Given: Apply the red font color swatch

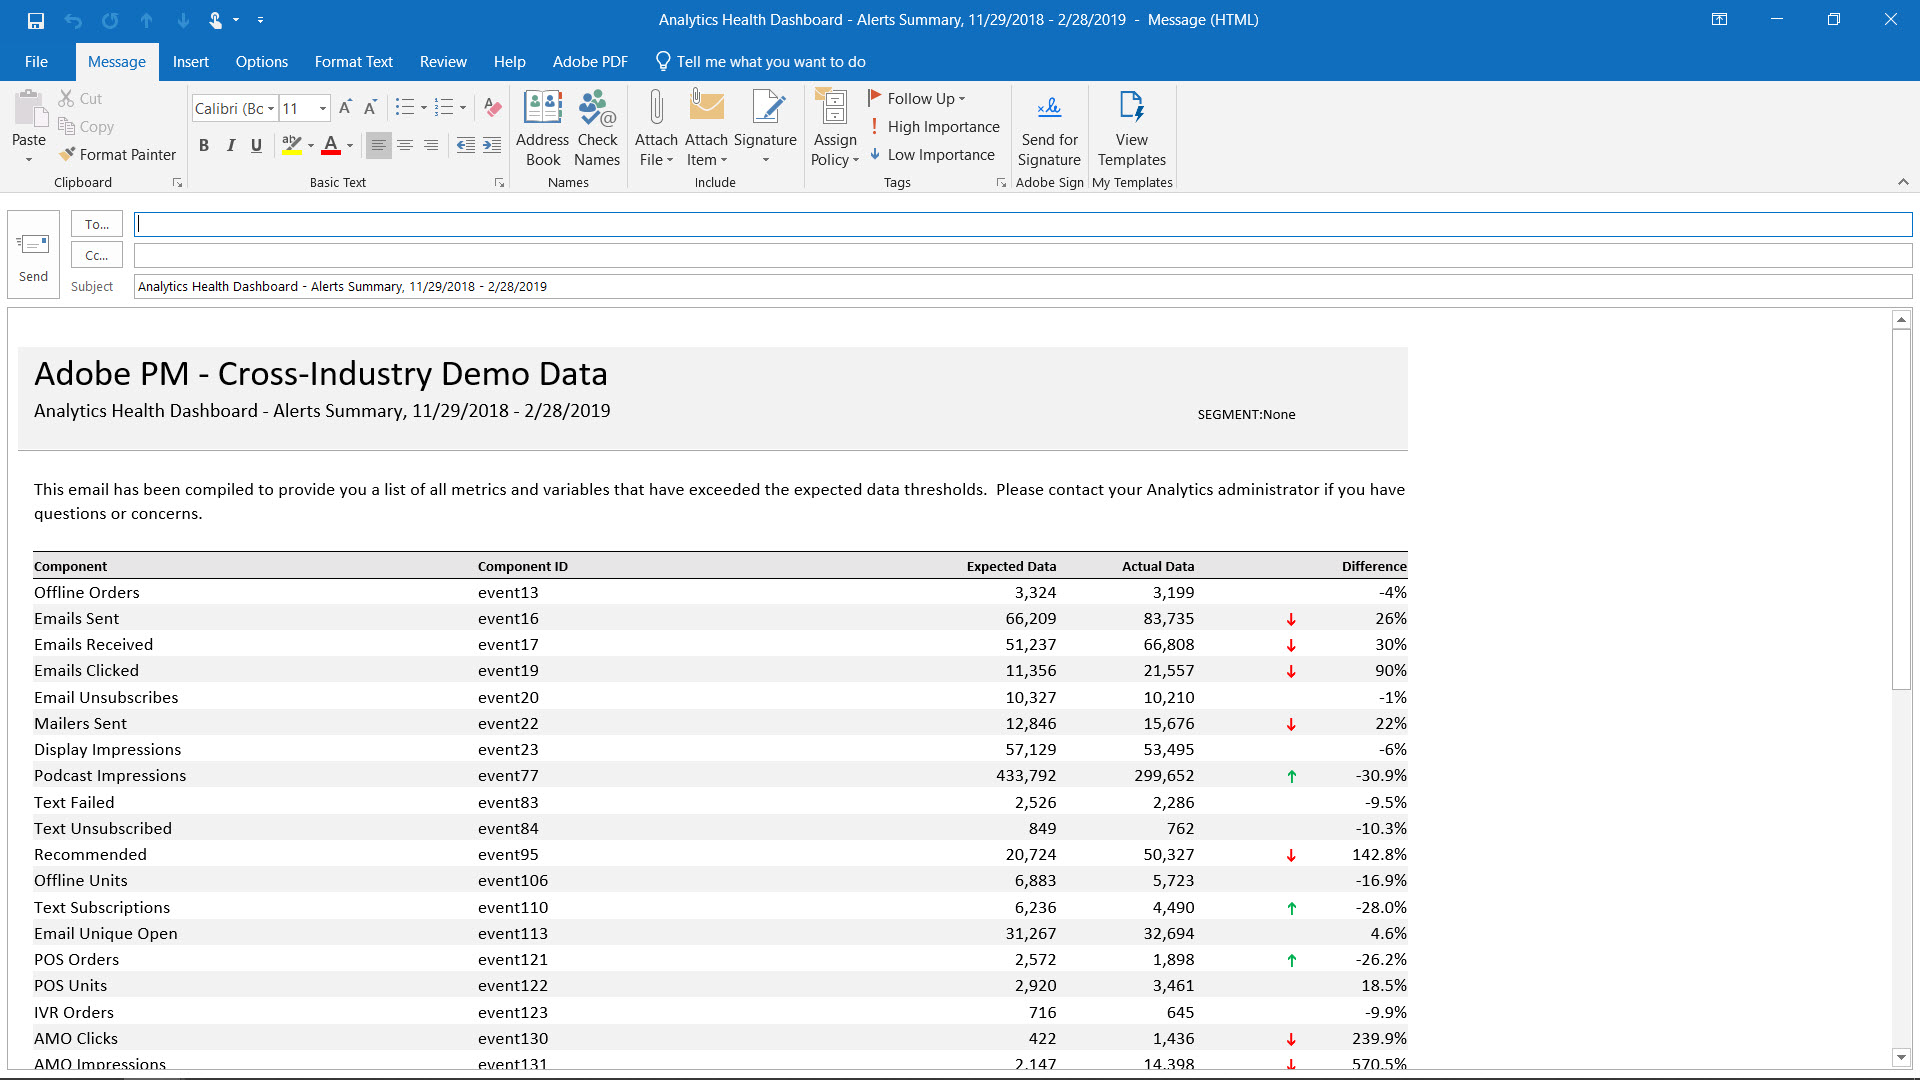Looking at the screenshot, I should pyautogui.click(x=331, y=146).
